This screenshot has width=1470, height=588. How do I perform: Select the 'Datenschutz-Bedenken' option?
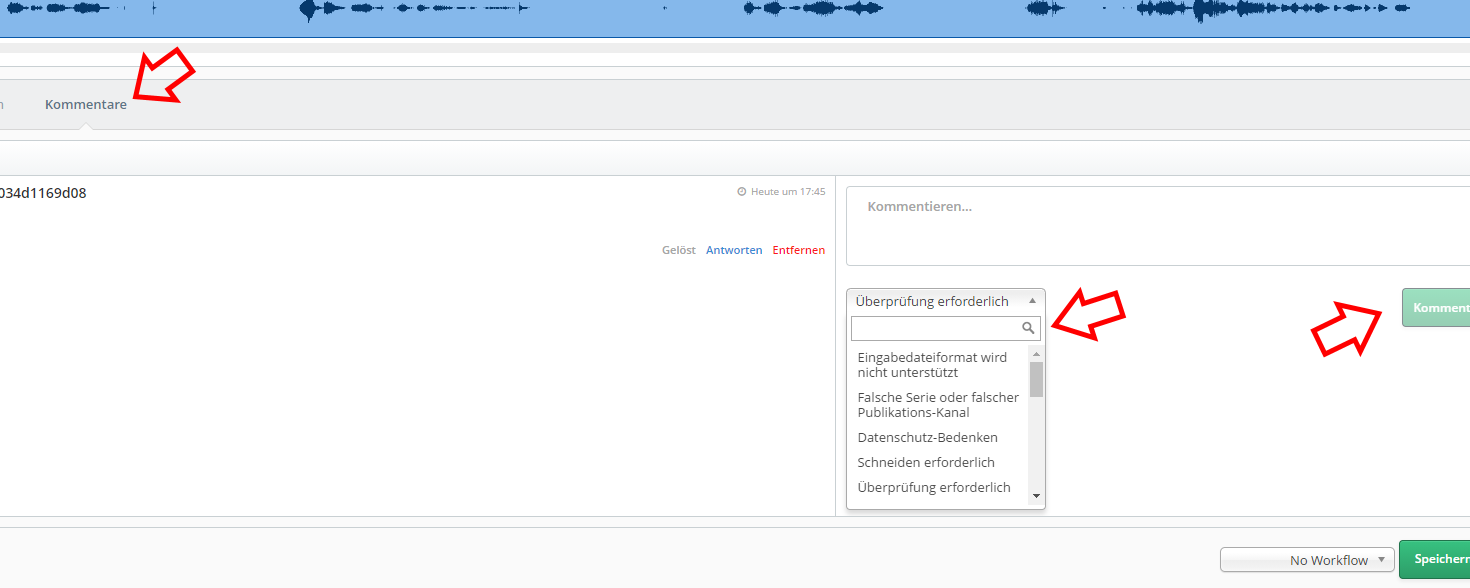(927, 437)
